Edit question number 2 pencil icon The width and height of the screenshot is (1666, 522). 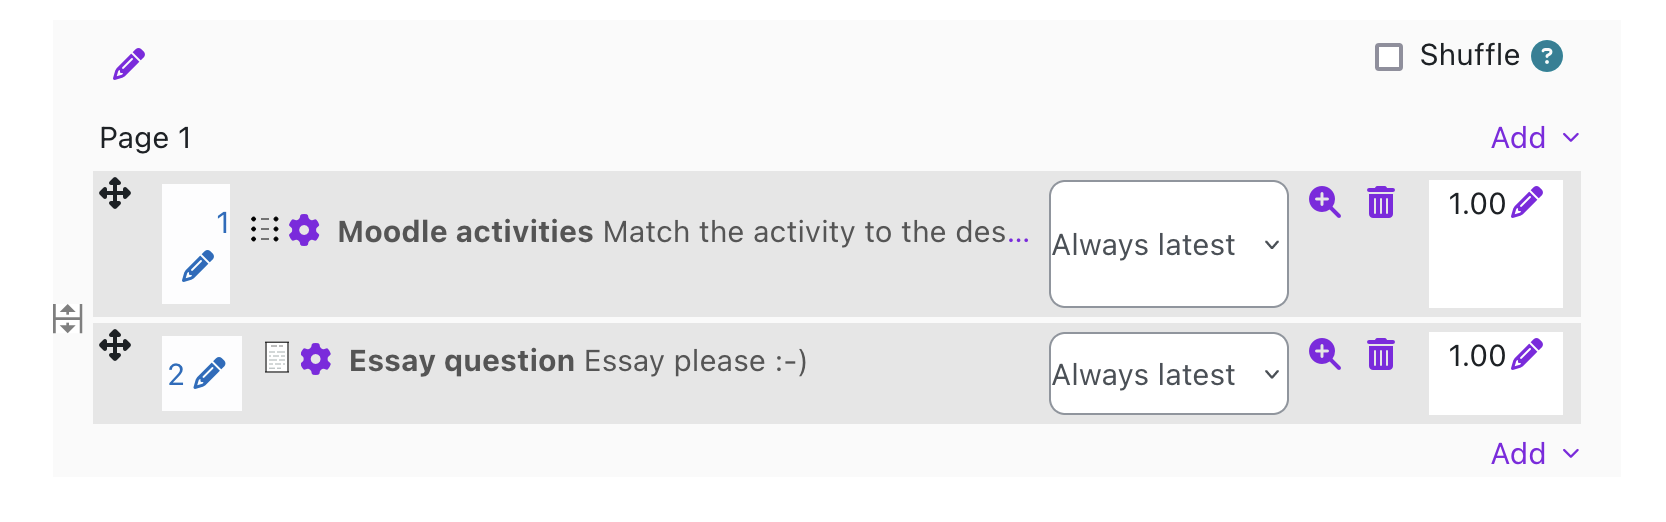(x=209, y=374)
